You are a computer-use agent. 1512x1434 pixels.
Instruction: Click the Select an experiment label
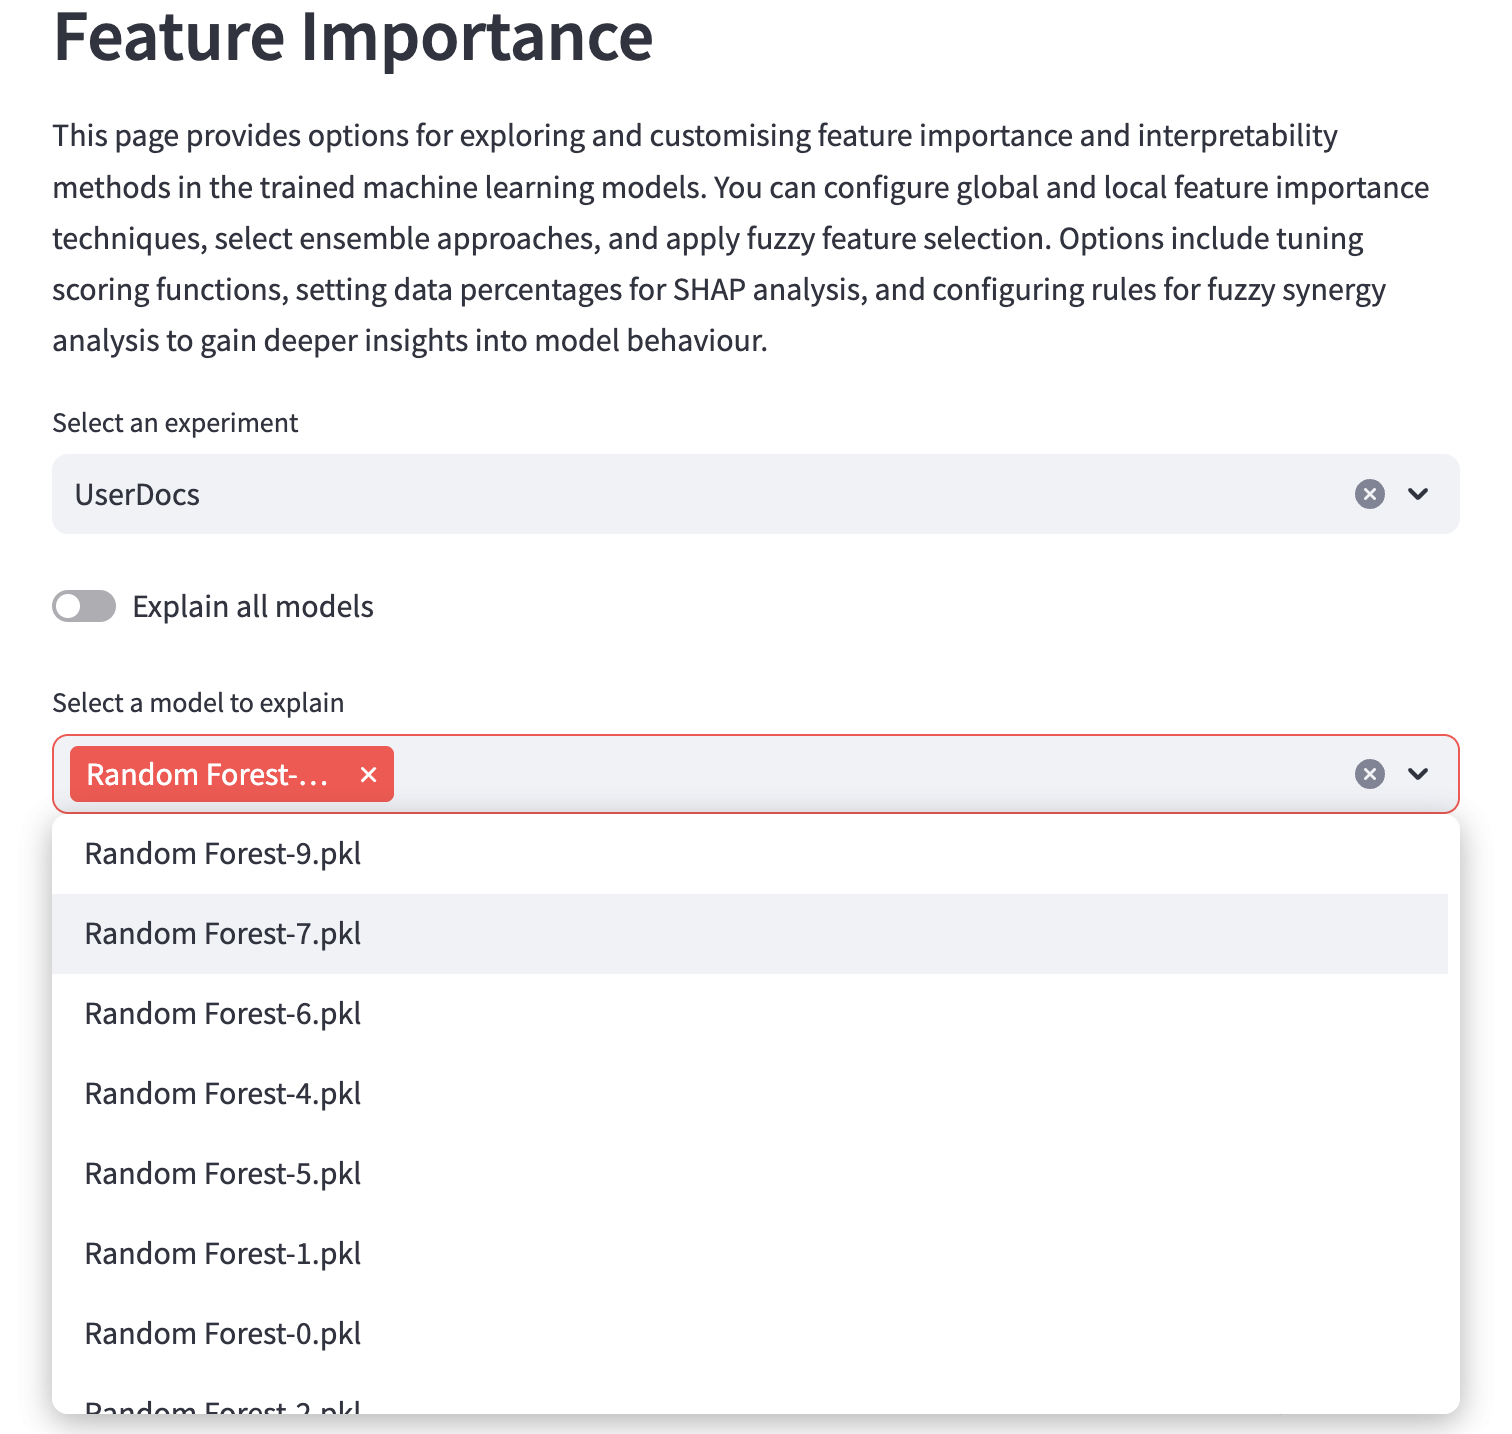pos(174,422)
